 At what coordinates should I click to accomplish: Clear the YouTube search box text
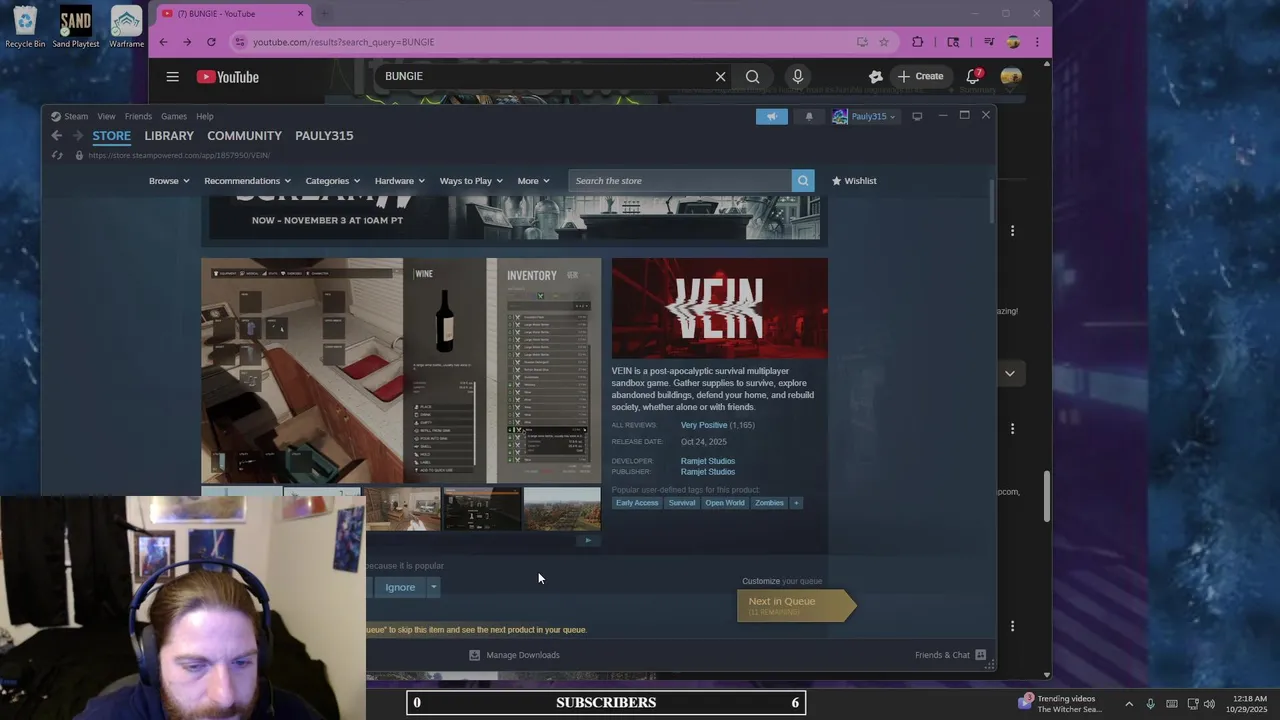coord(720,76)
